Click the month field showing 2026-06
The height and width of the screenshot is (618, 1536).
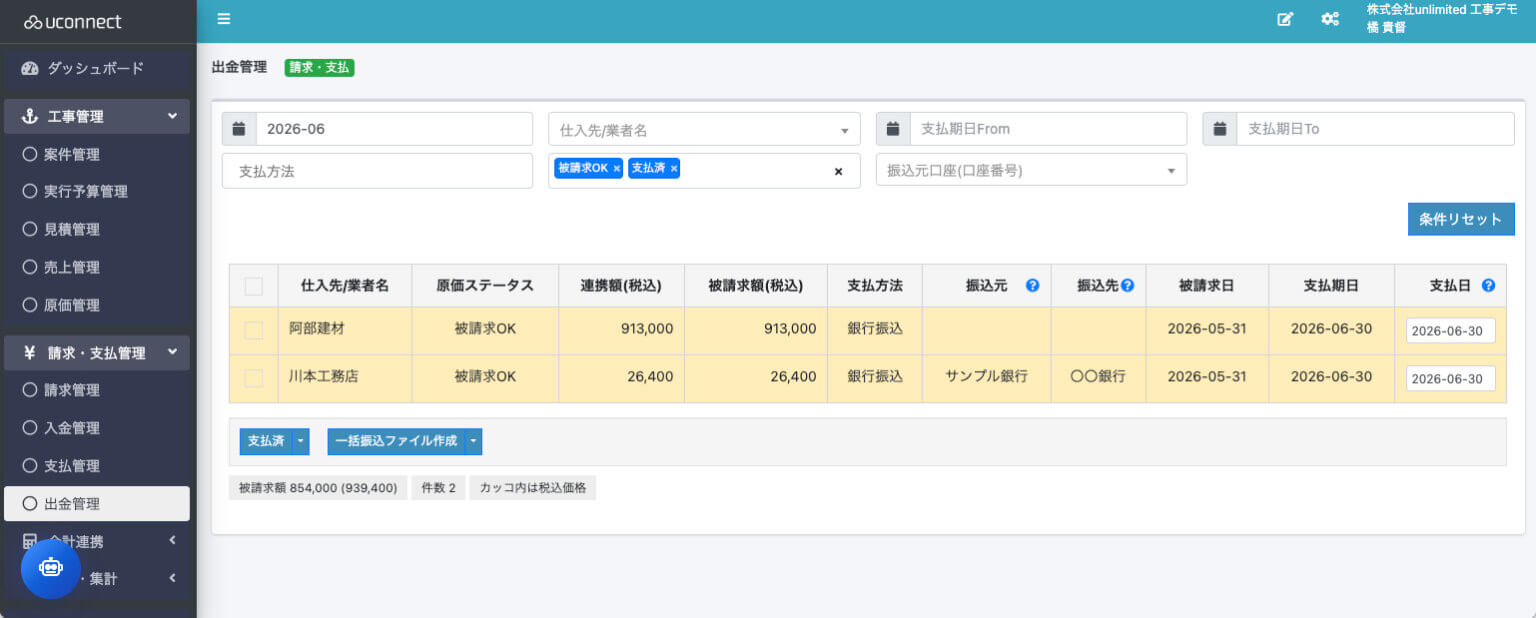coord(394,129)
